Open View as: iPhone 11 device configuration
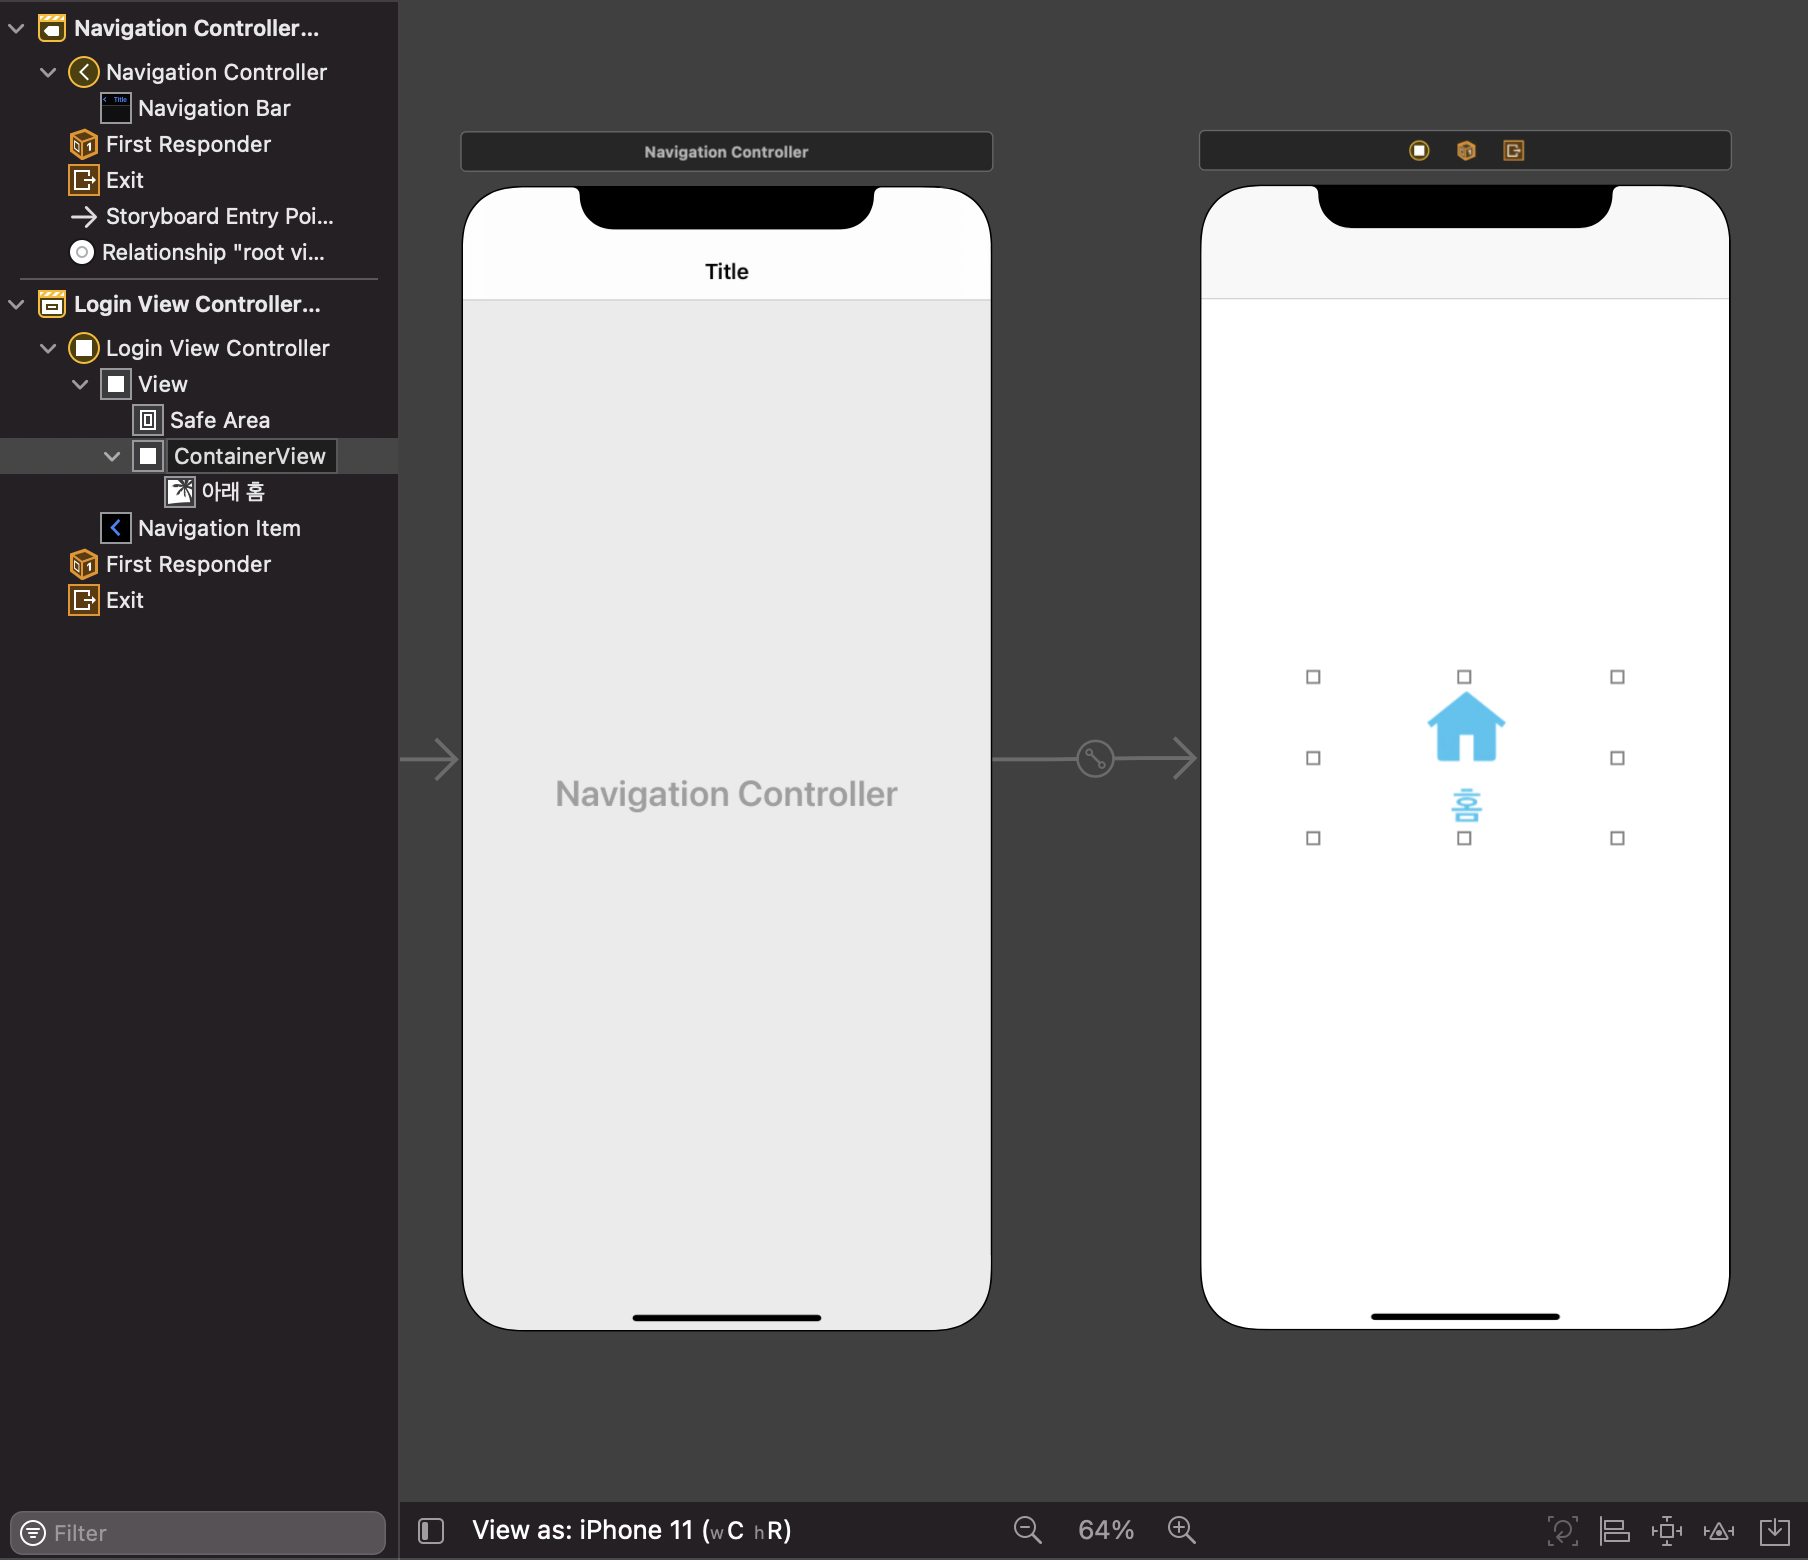 pos(631,1530)
